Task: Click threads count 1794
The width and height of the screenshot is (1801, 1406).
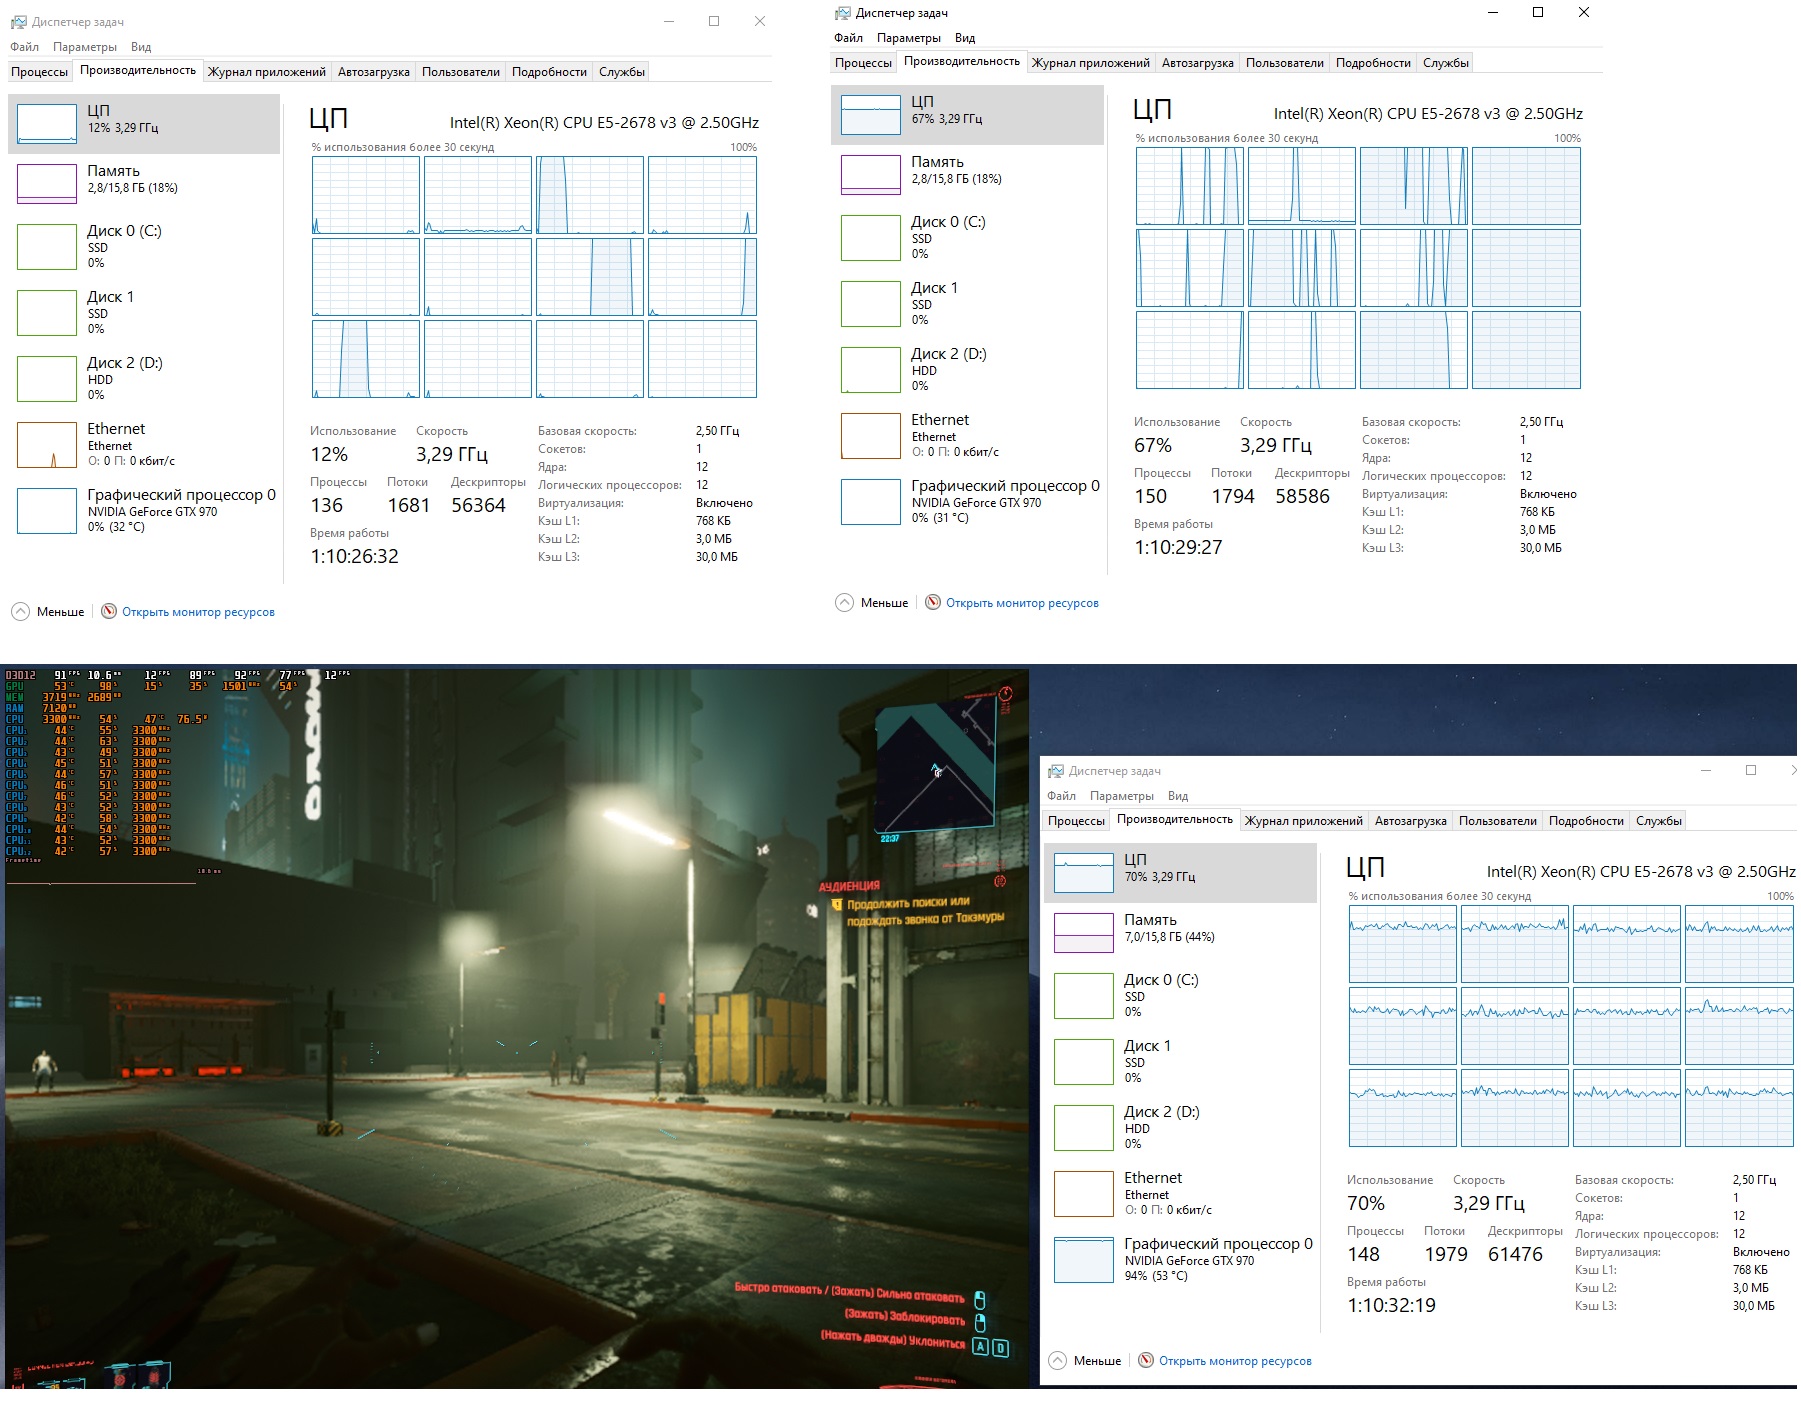Action: tap(1233, 497)
